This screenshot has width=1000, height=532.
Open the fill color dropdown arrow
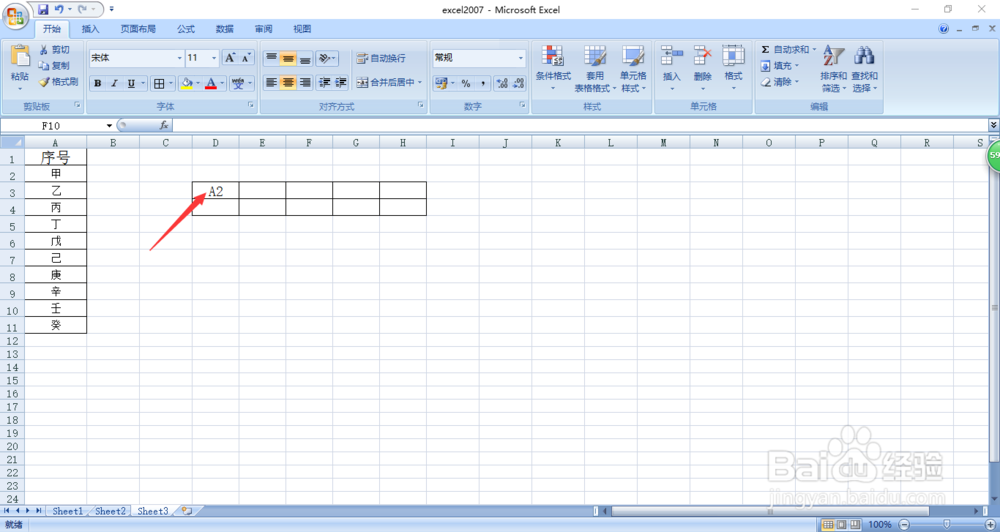(x=198, y=83)
